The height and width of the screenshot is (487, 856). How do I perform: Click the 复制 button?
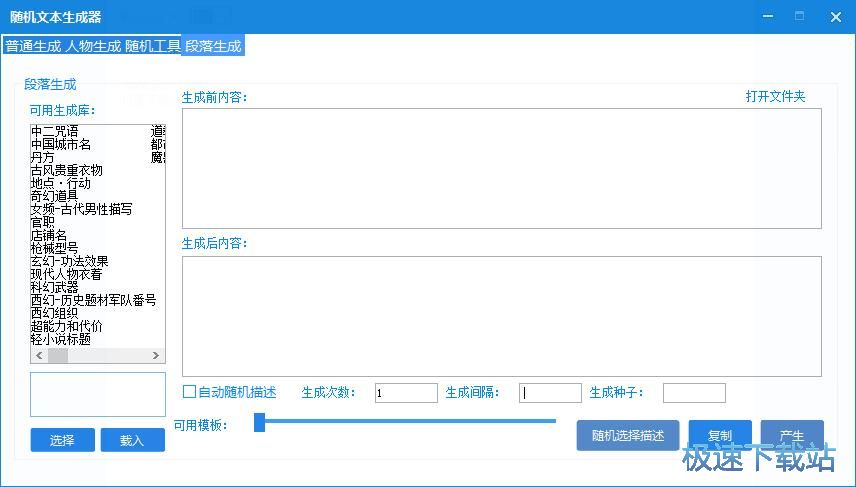pos(720,435)
